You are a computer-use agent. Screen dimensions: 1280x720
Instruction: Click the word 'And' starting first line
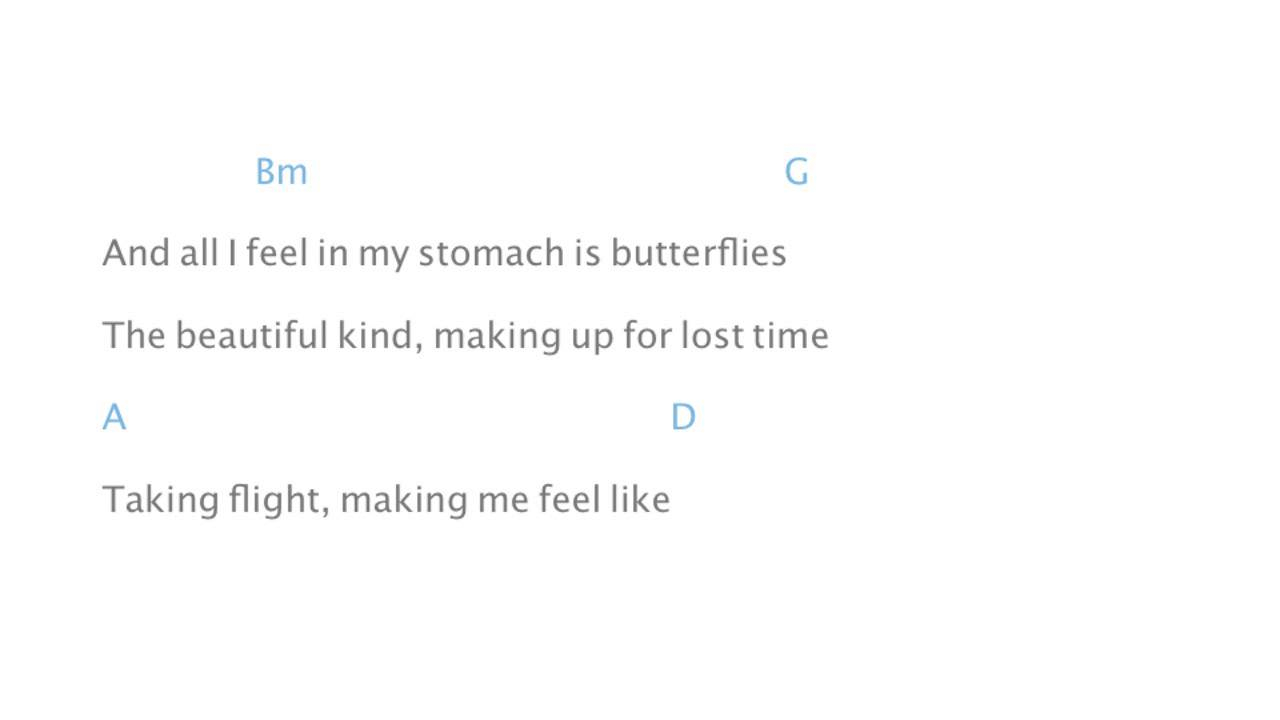point(136,252)
